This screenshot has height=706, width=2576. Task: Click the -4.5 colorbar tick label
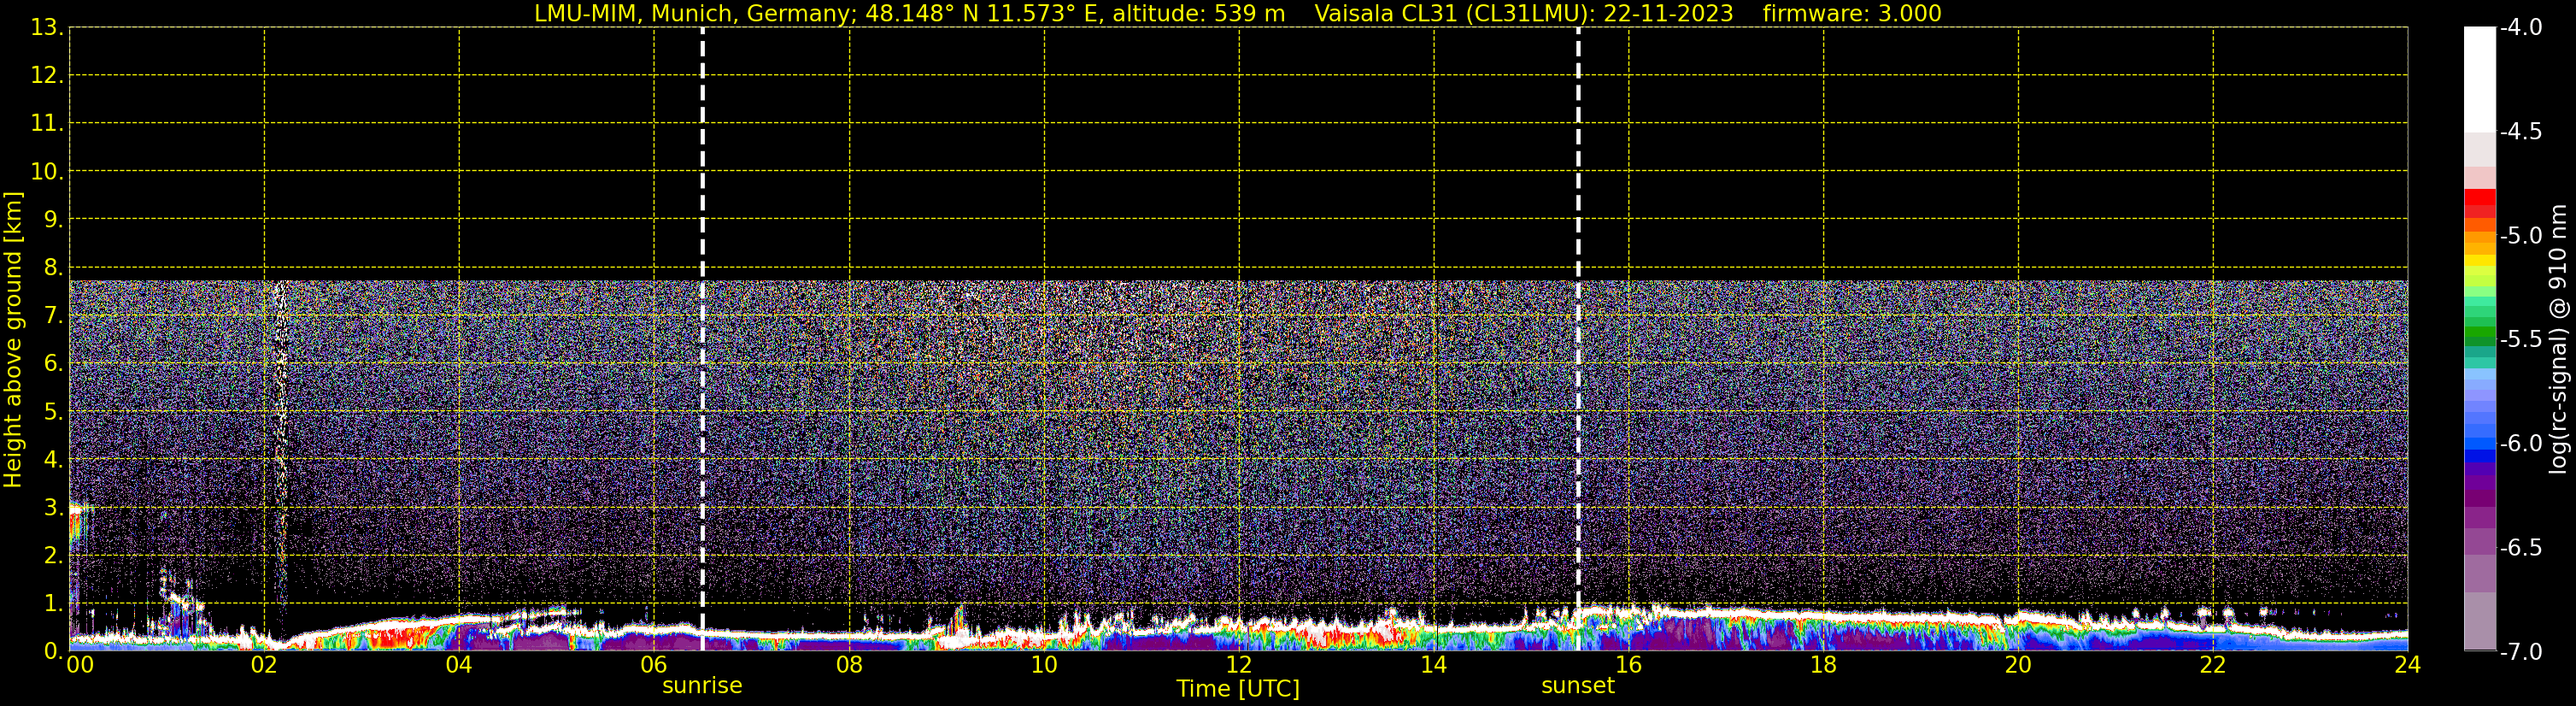tap(2520, 132)
